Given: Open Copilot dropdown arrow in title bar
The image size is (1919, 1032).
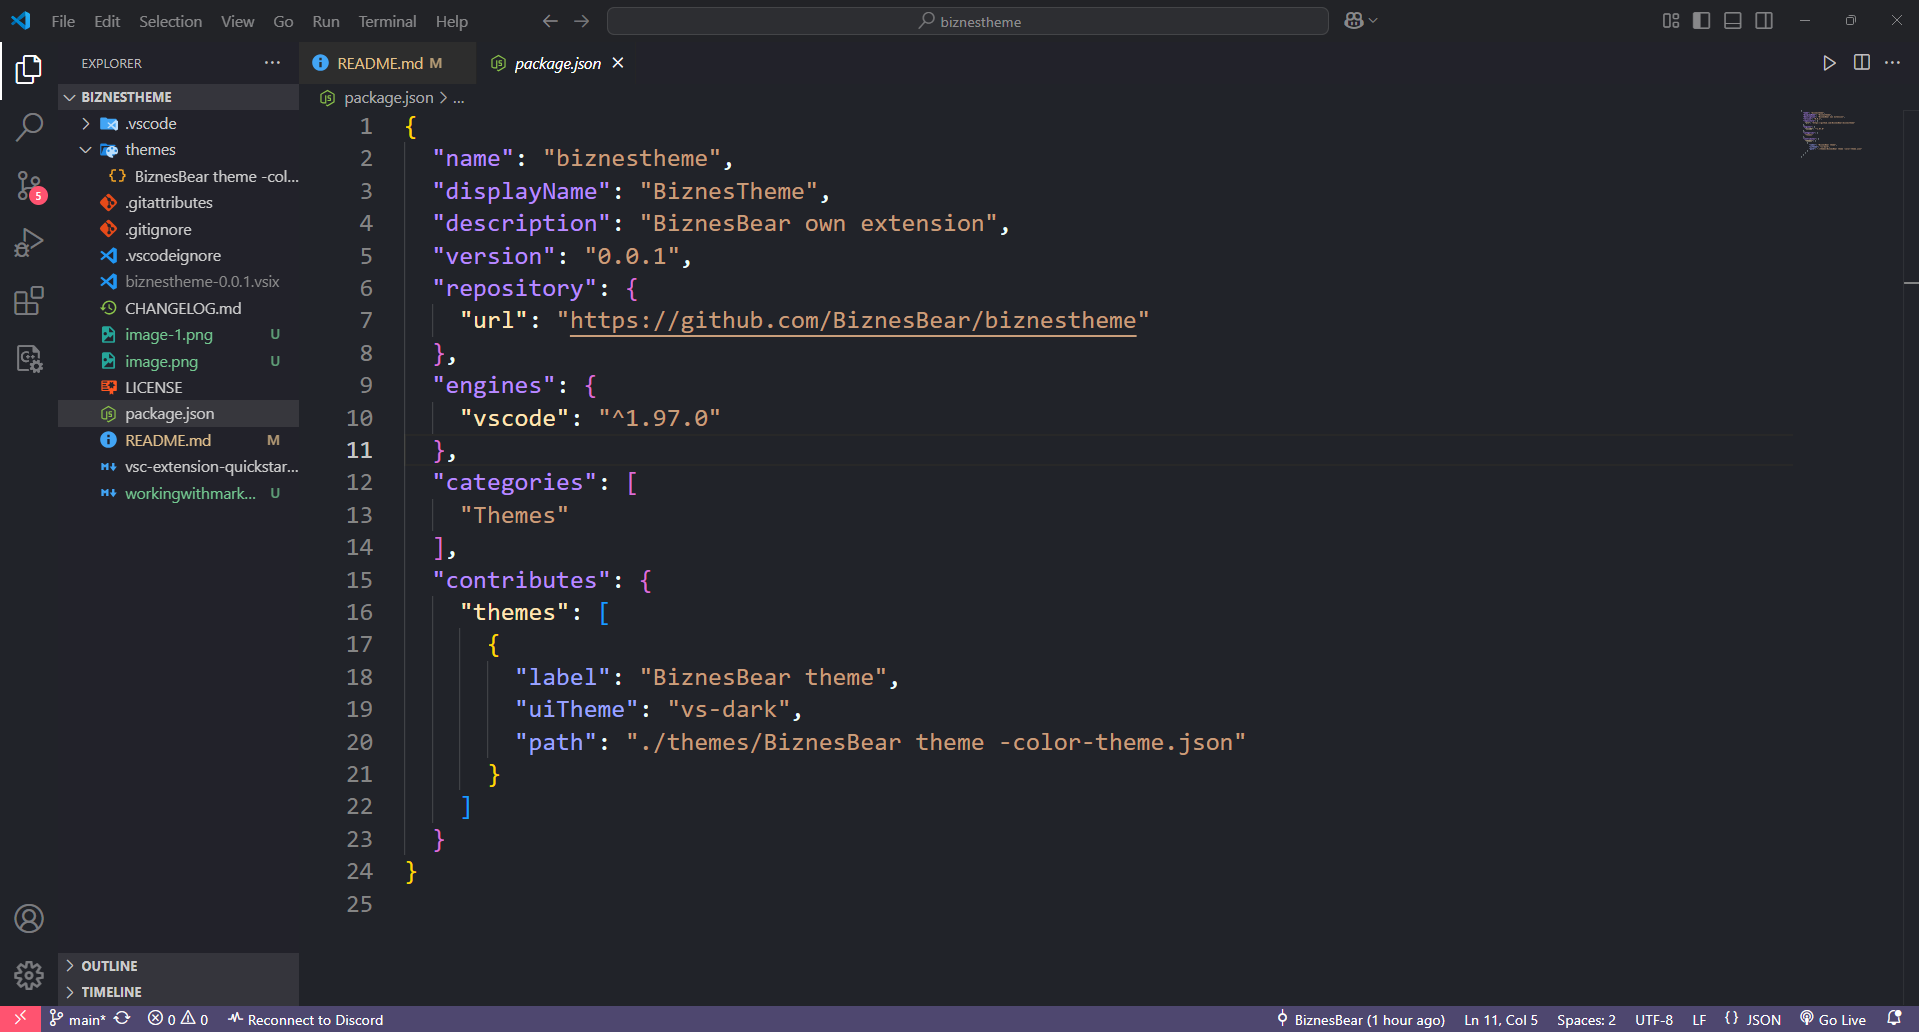Looking at the screenshot, I should (x=1374, y=21).
